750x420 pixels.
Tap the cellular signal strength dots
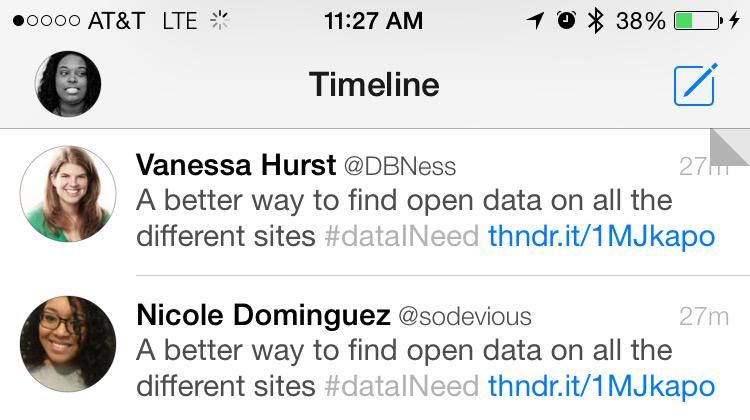coord(46,21)
